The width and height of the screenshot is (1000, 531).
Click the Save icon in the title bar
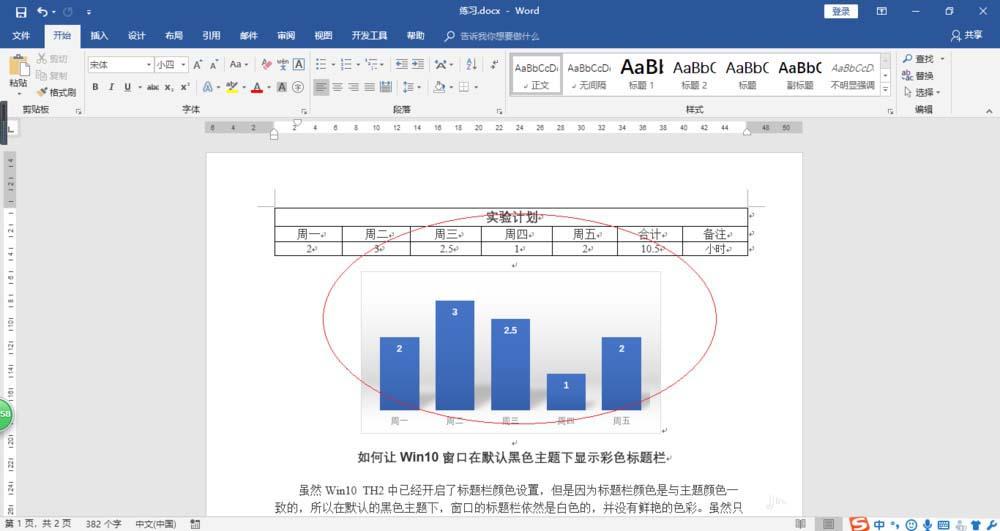(x=20, y=12)
